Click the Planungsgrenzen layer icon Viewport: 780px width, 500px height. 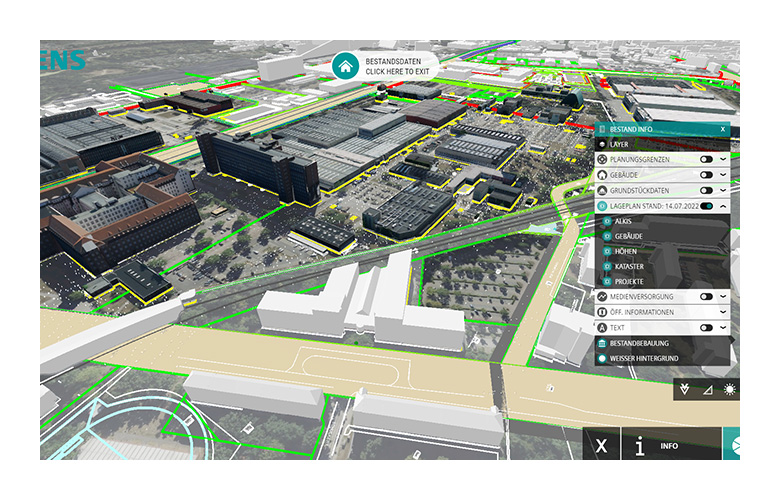(602, 159)
